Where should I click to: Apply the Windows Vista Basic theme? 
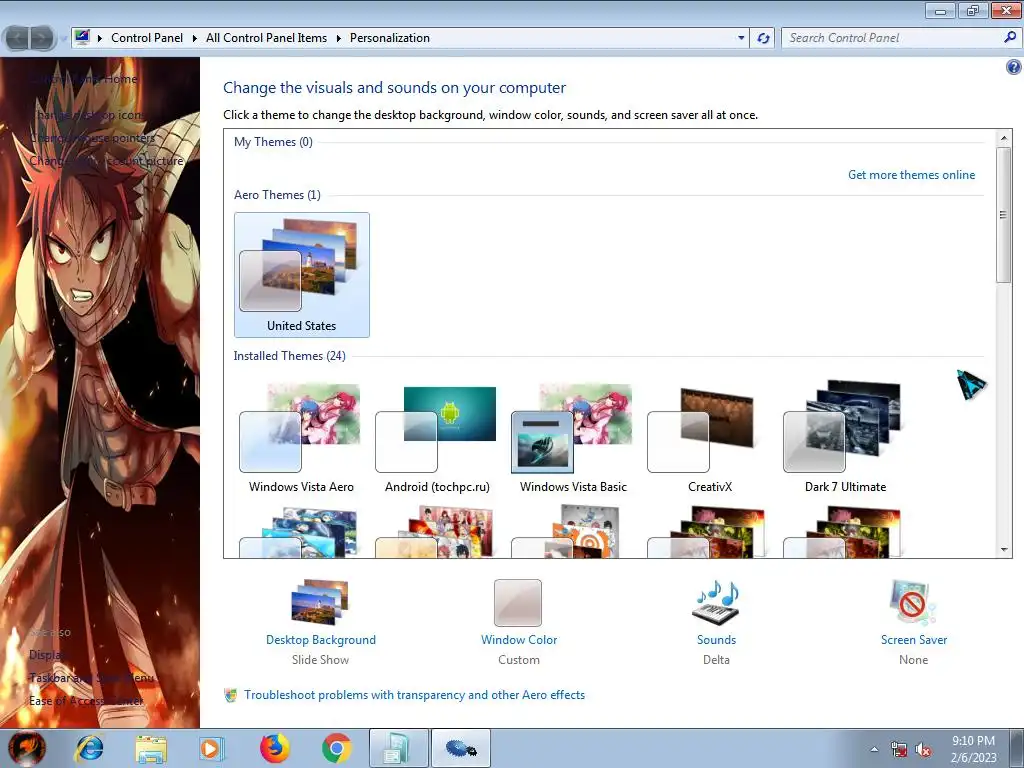tap(573, 438)
